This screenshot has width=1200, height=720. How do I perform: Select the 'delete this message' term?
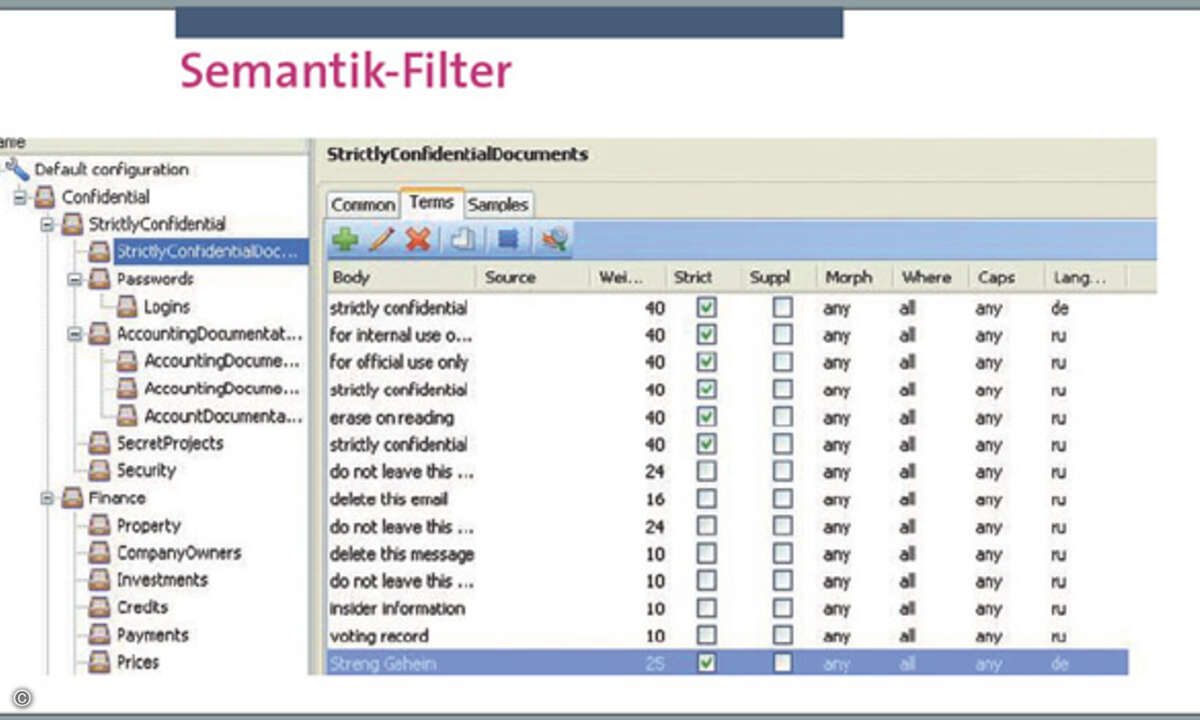click(x=401, y=553)
